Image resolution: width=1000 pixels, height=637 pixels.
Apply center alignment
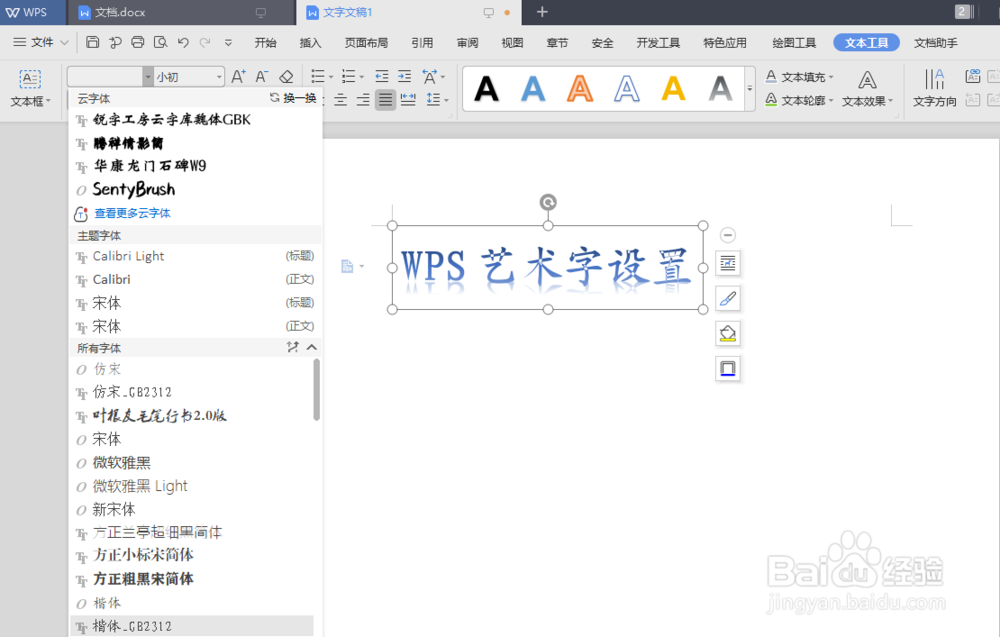[341, 99]
